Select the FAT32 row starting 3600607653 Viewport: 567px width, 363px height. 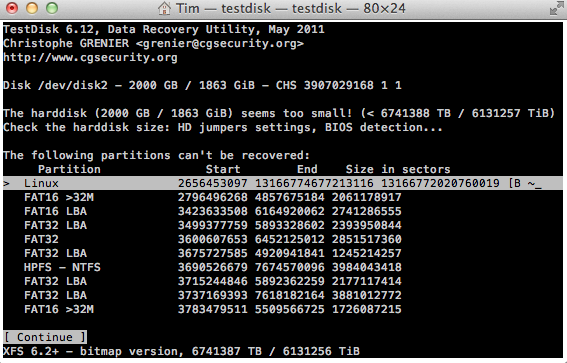pos(213,239)
